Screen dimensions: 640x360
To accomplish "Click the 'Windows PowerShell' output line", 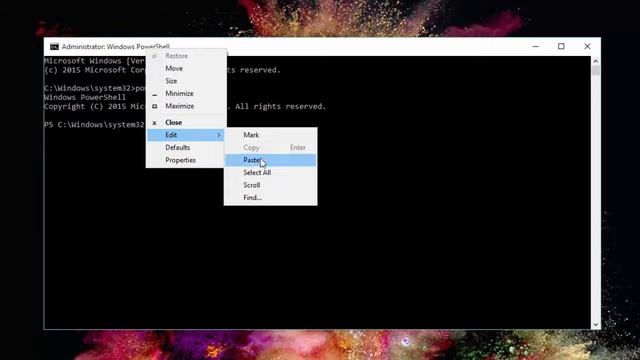I will pyautogui.click(x=85, y=98).
